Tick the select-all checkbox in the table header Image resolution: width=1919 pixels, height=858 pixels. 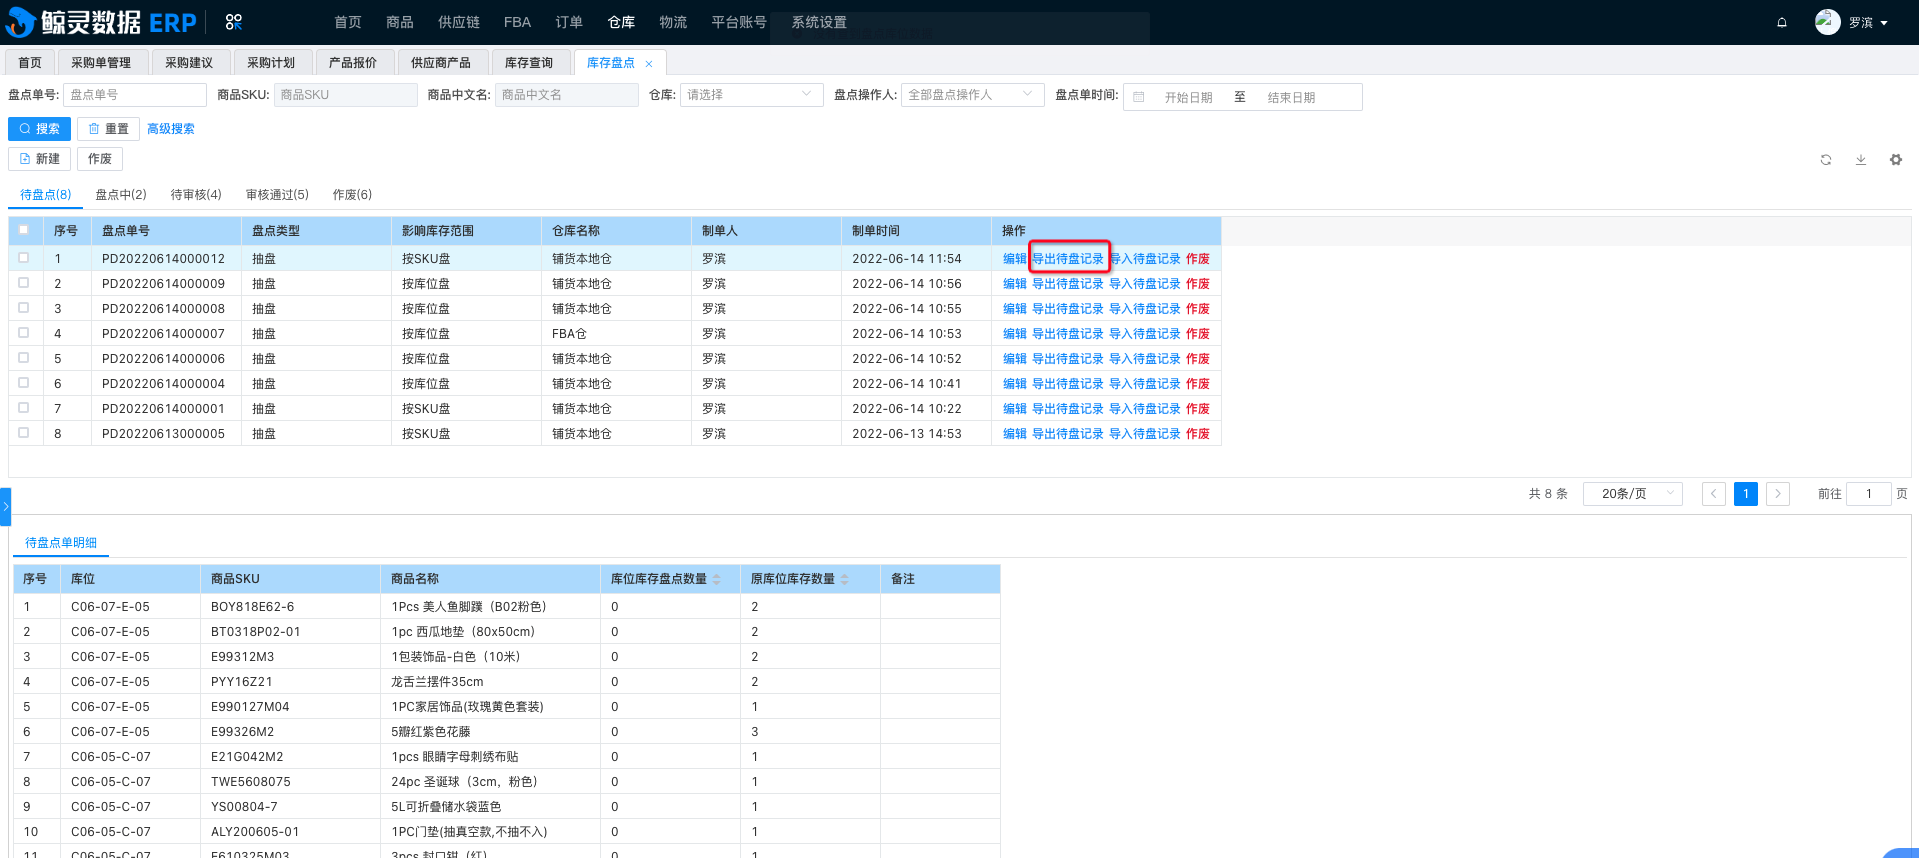pyautogui.click(x=24, y=230)
